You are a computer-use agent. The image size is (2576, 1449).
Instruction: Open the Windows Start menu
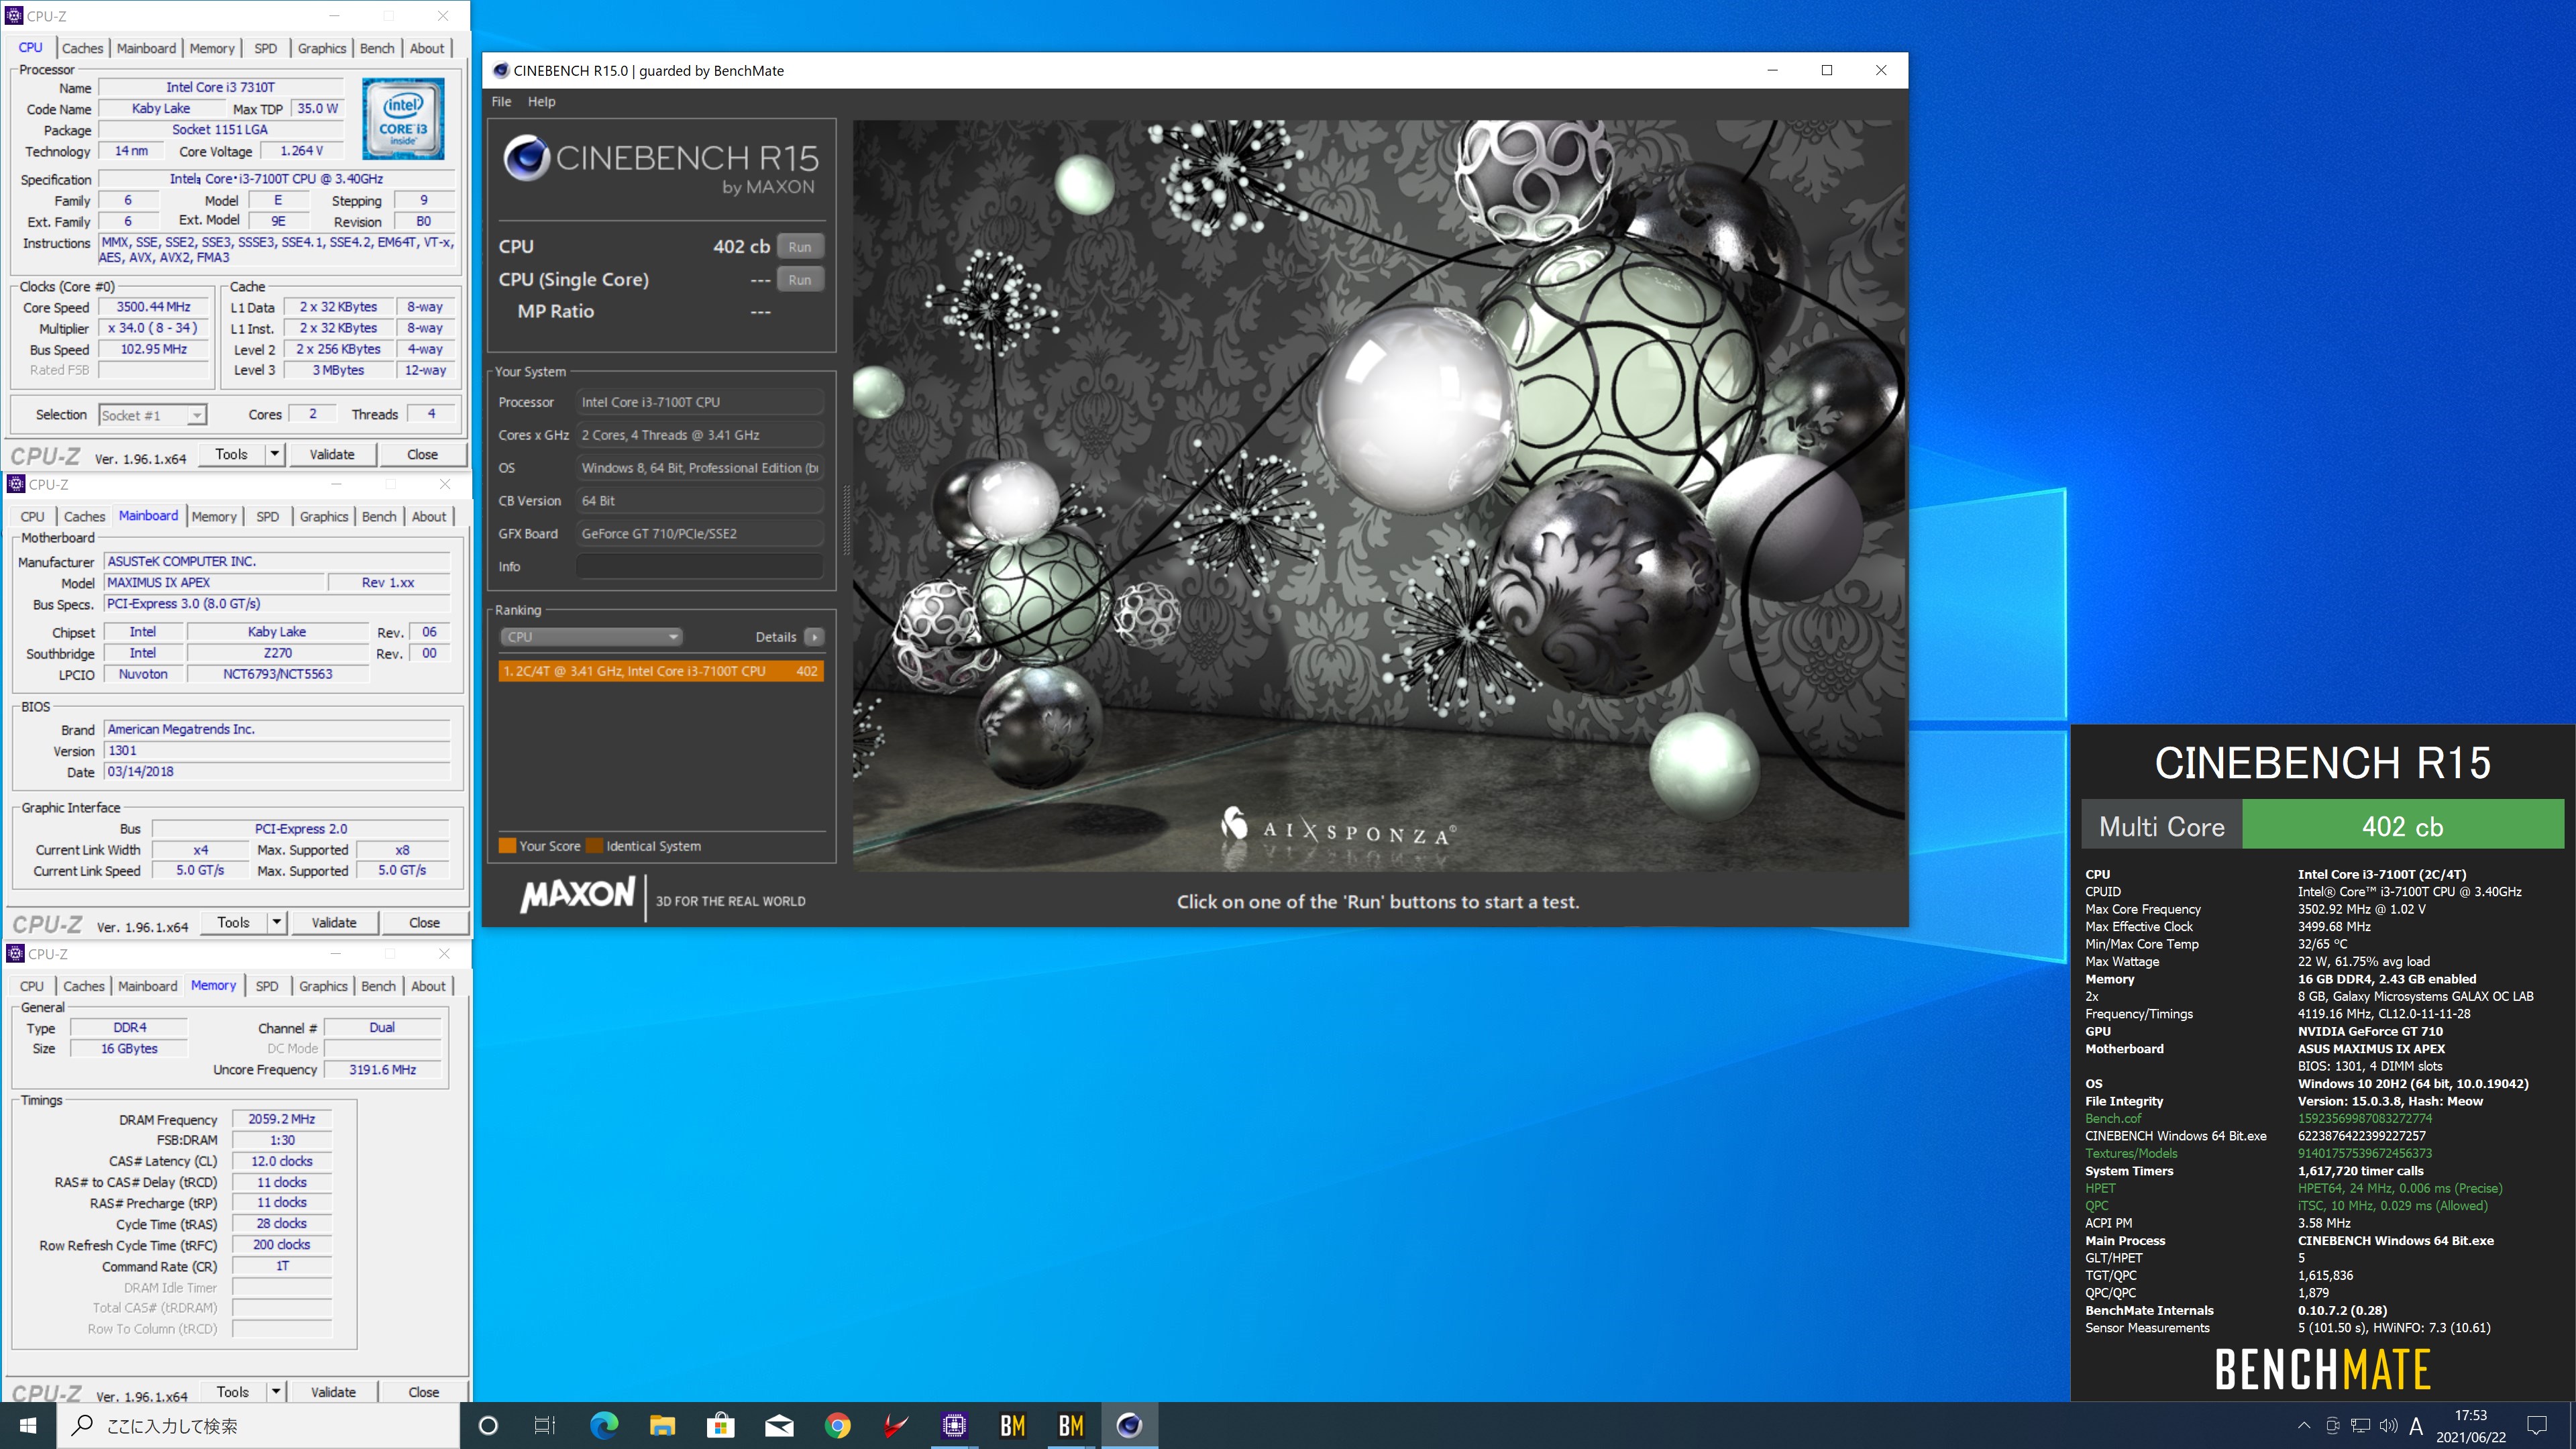[28, 1425]
